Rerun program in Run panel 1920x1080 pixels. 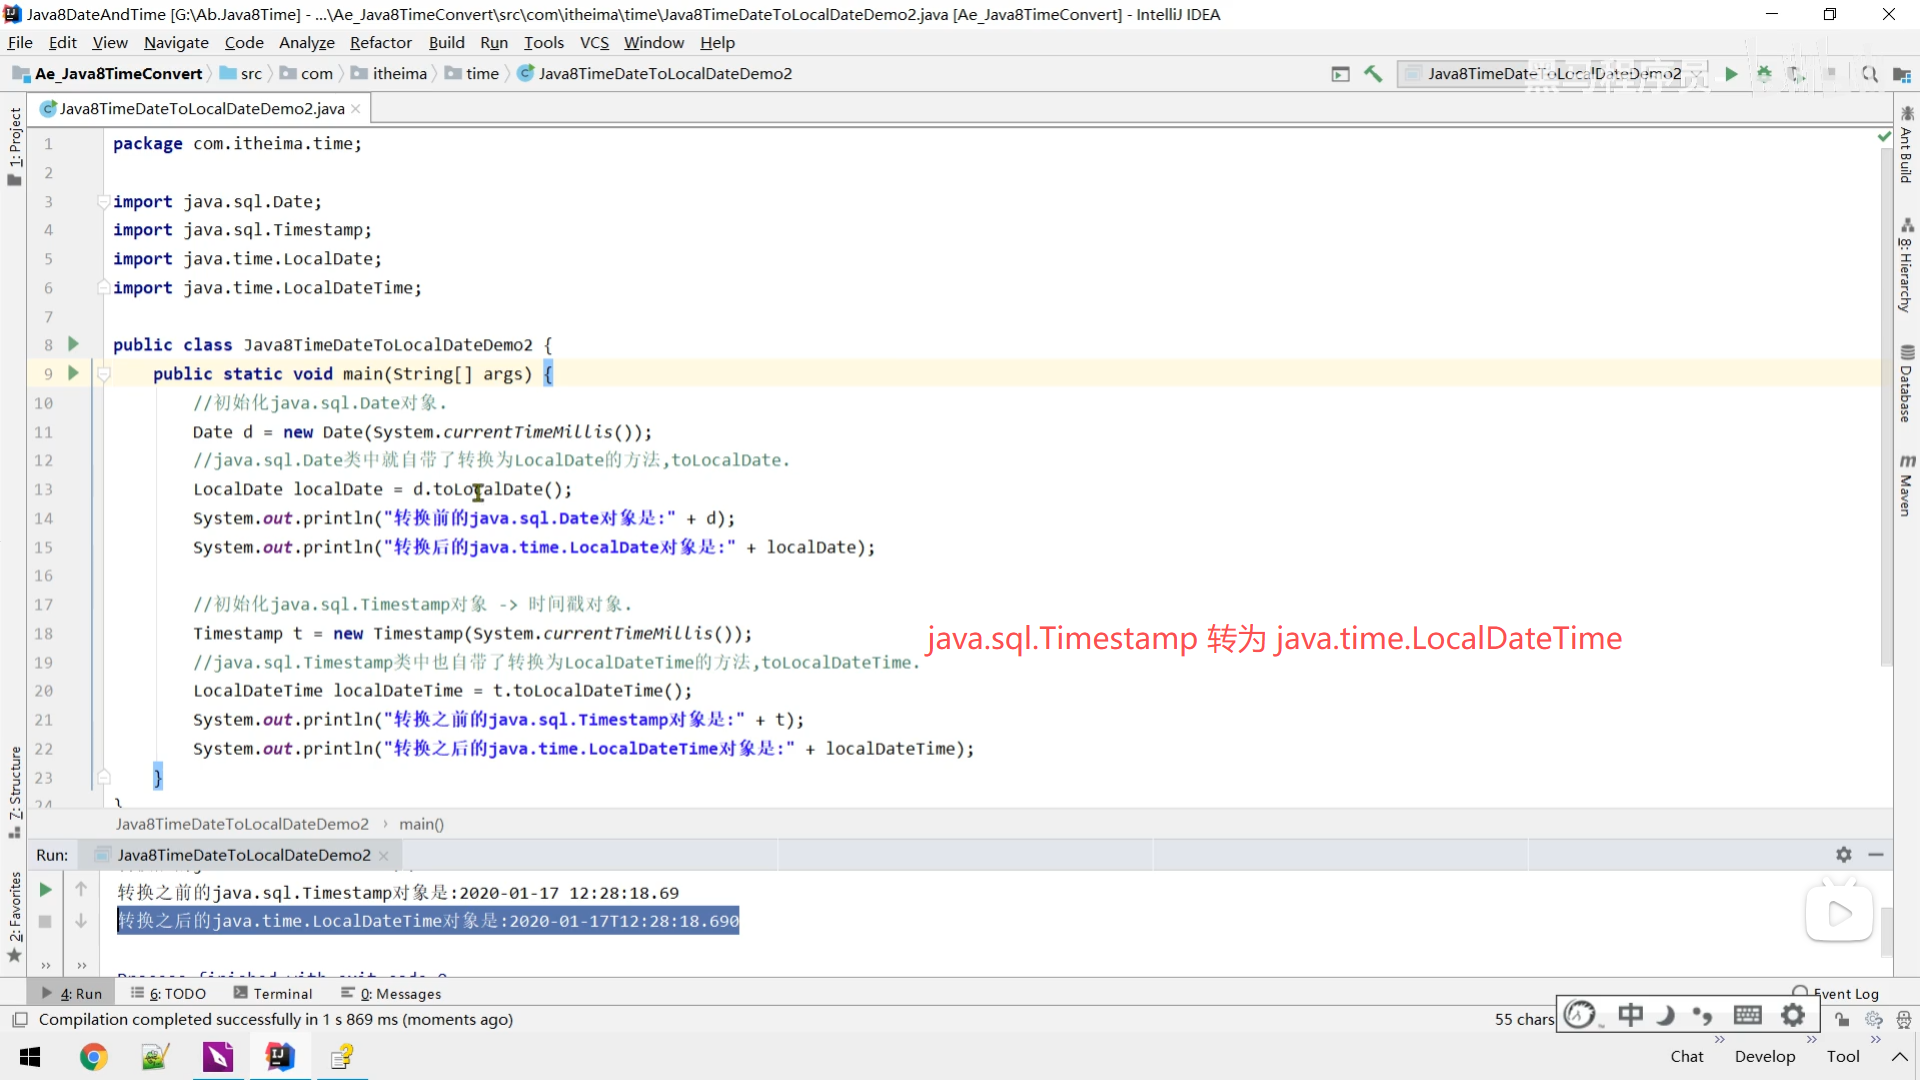(45, 890)
